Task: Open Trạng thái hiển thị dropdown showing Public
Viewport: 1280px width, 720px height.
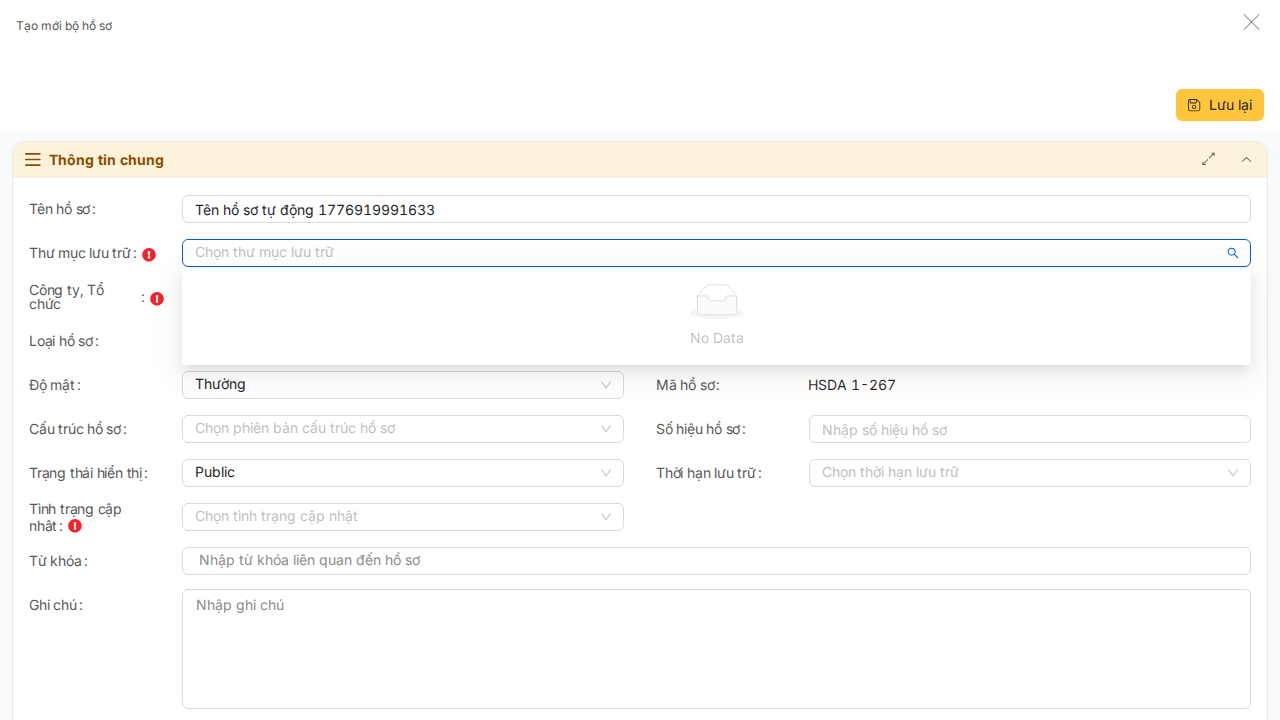Action: click(402, 473)
